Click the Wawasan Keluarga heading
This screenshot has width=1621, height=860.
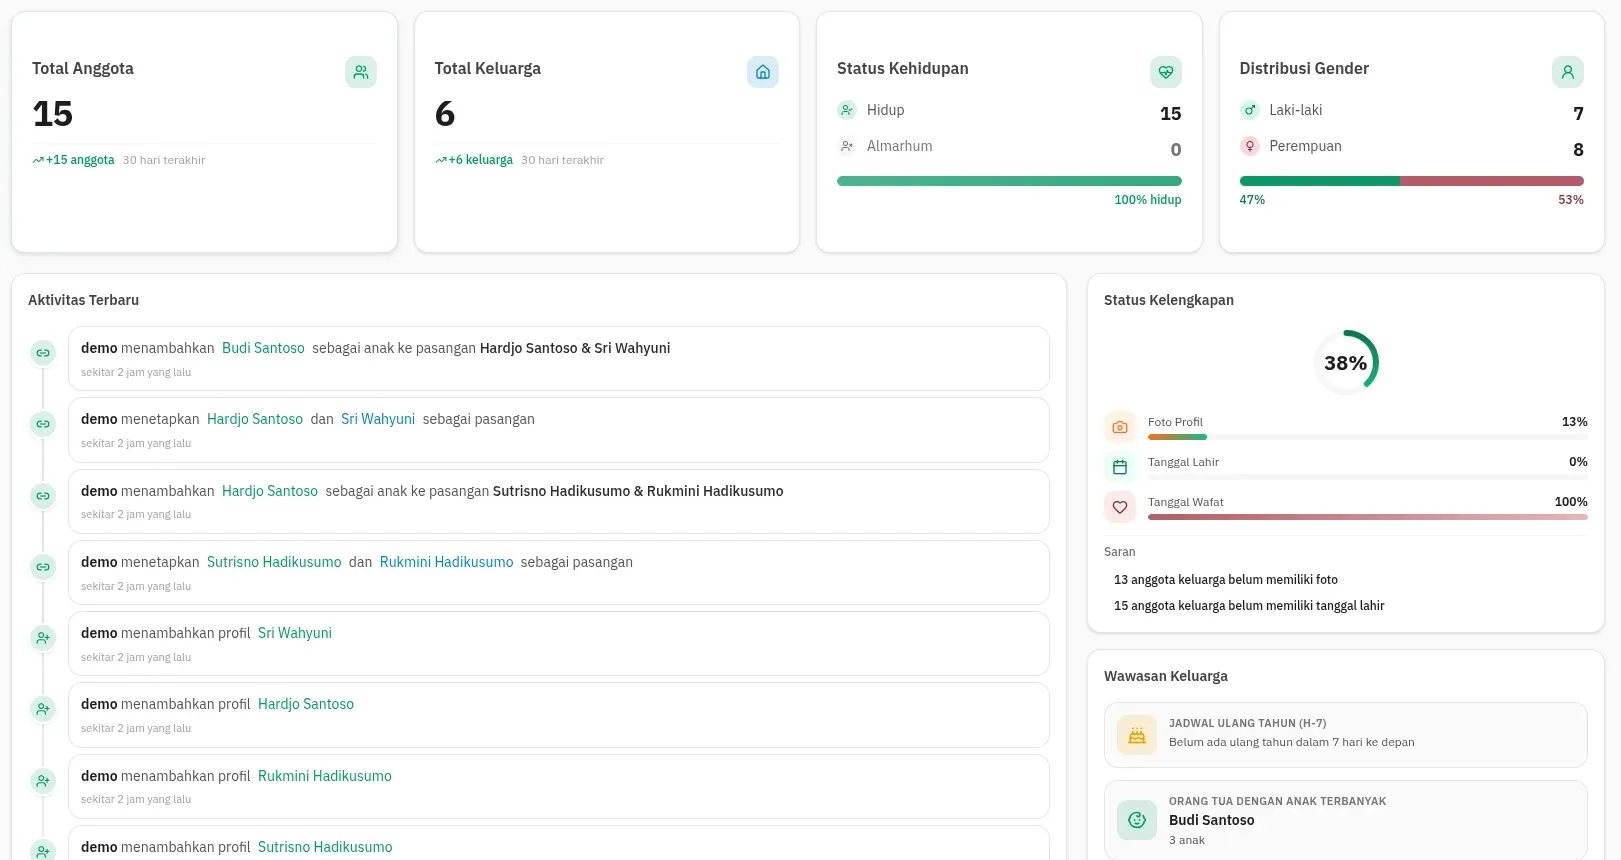[1166, 676]
